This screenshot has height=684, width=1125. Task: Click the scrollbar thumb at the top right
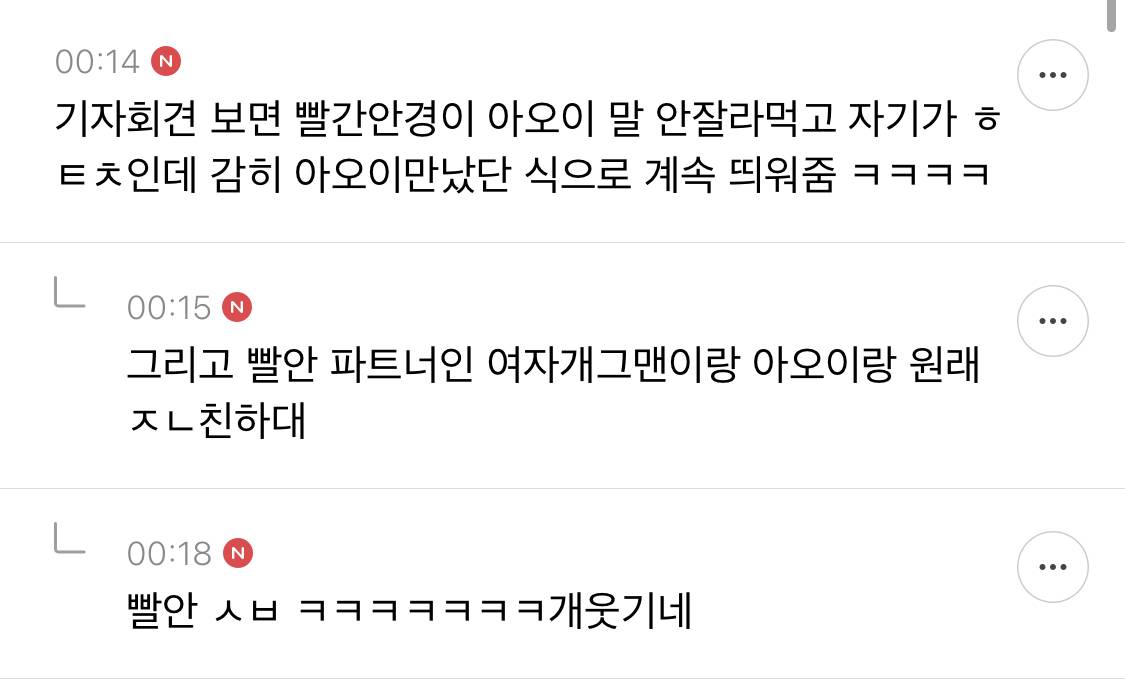point(1111,16)
